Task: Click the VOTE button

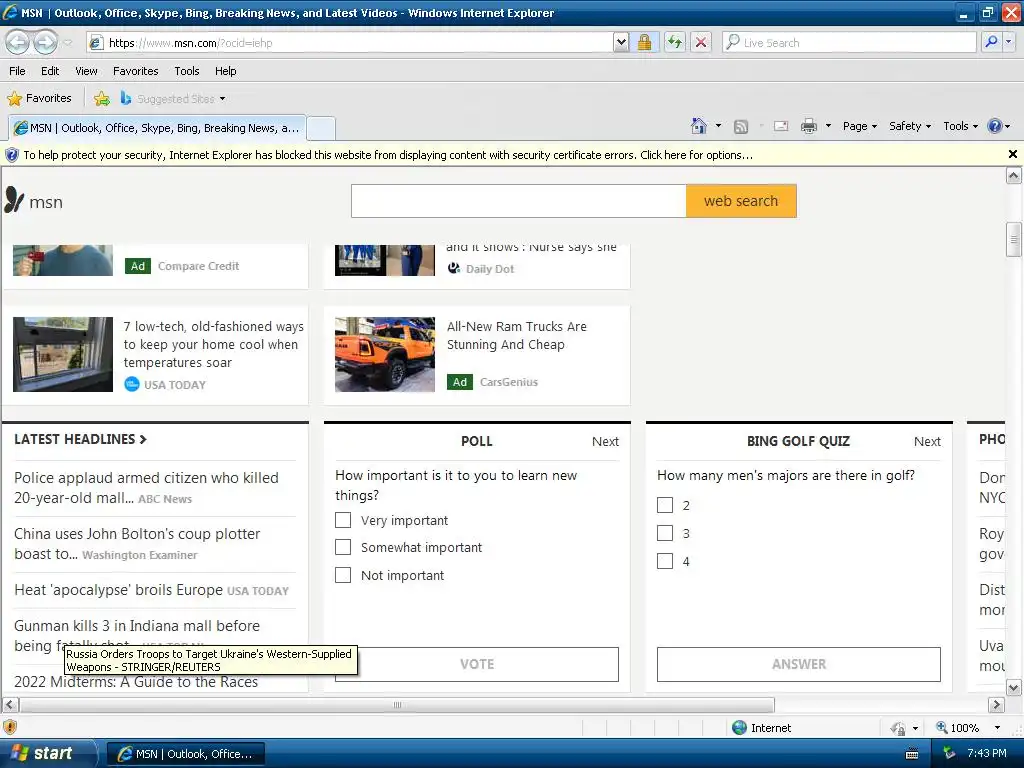Action: (477, 664)
